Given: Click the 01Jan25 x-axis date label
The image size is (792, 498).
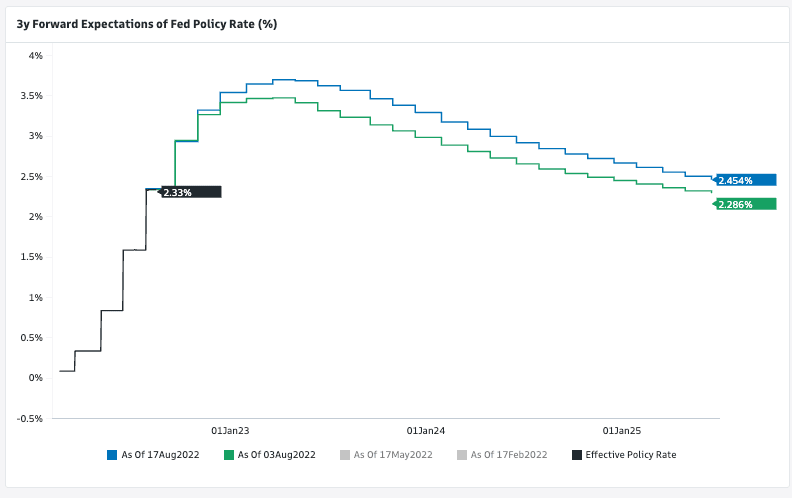Looking at the screenshot, I should pyautogui.click(x=622, y=431).
